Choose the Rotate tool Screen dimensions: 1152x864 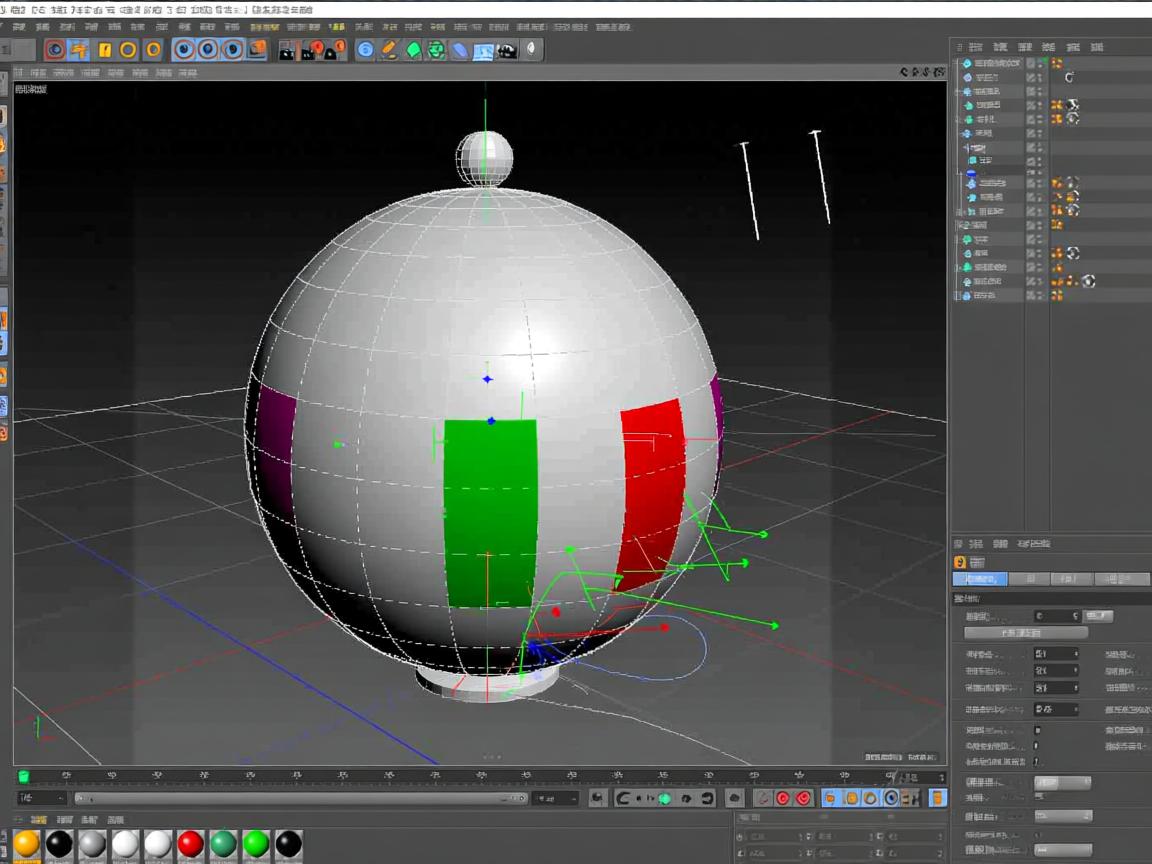(x=128, y=50)
